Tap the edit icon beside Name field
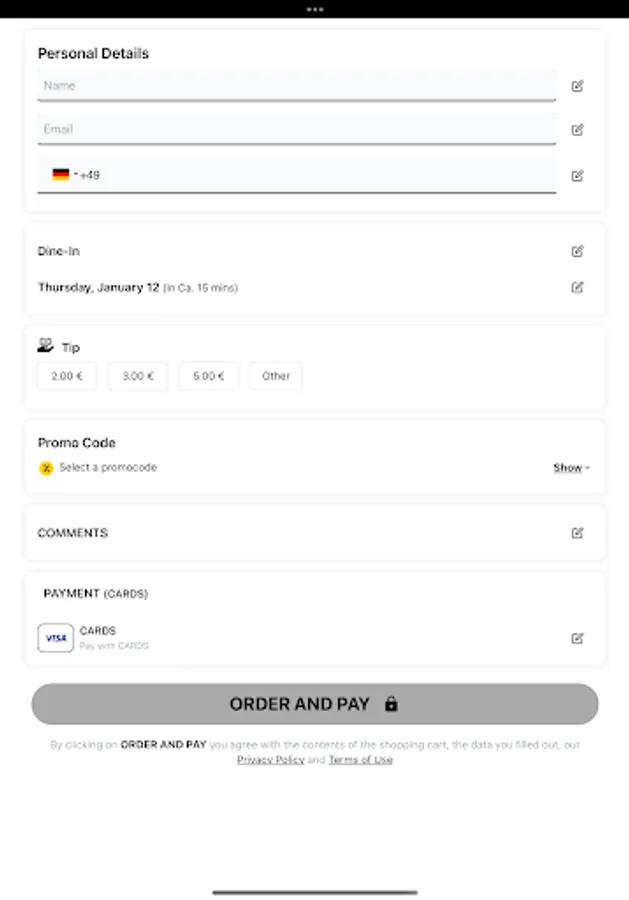The image size is (629, 900). pos(577,86)
